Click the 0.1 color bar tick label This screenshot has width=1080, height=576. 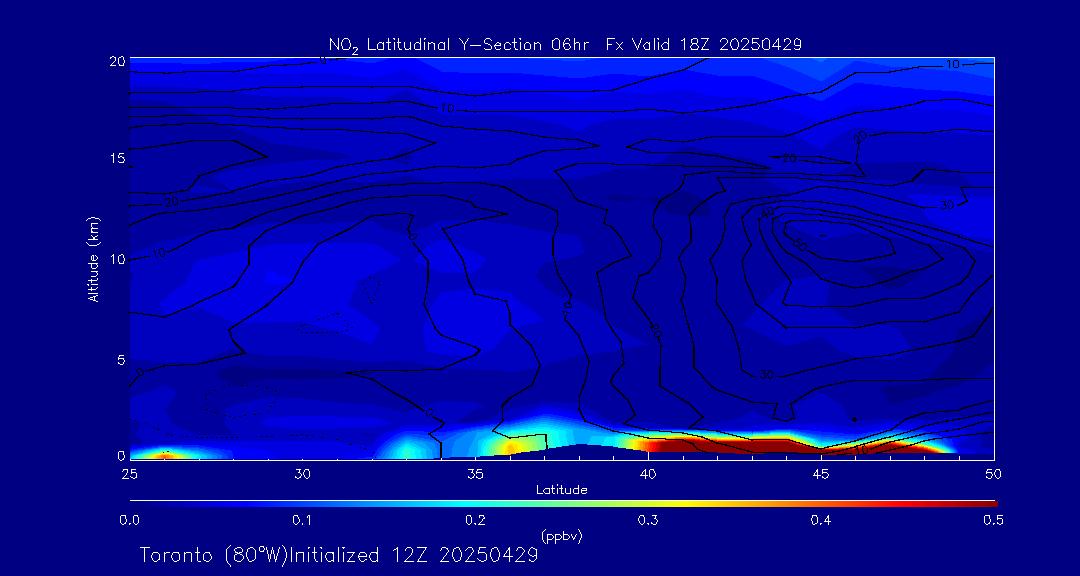[x=302, y=520]
